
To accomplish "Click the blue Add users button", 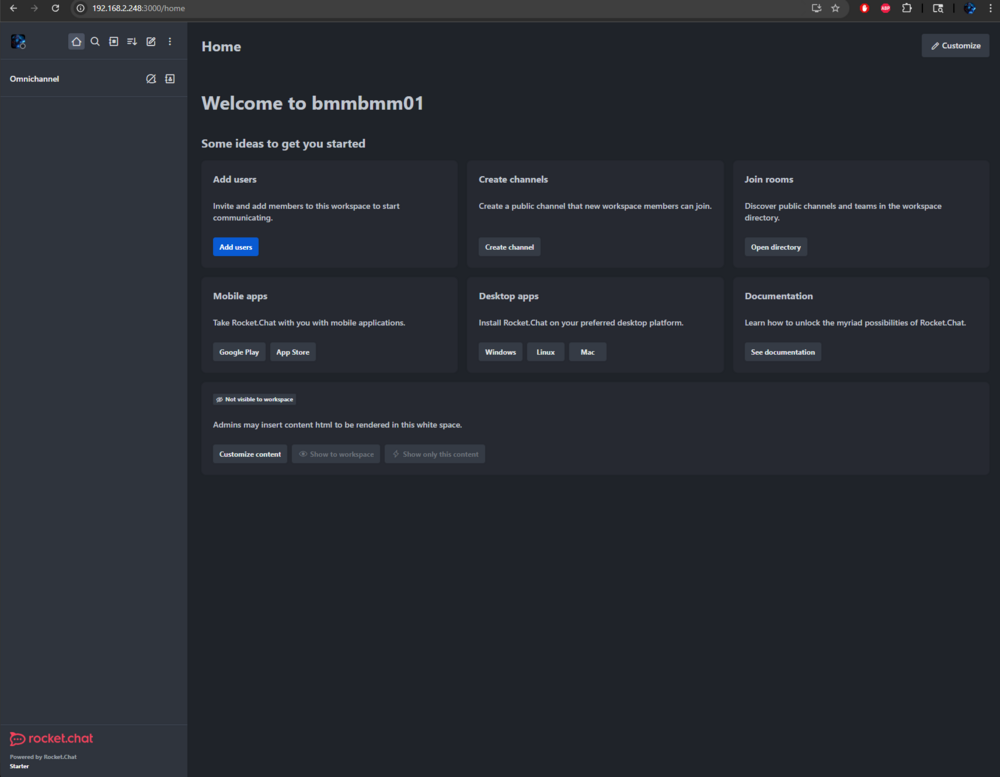I will [x=235, y=247].
